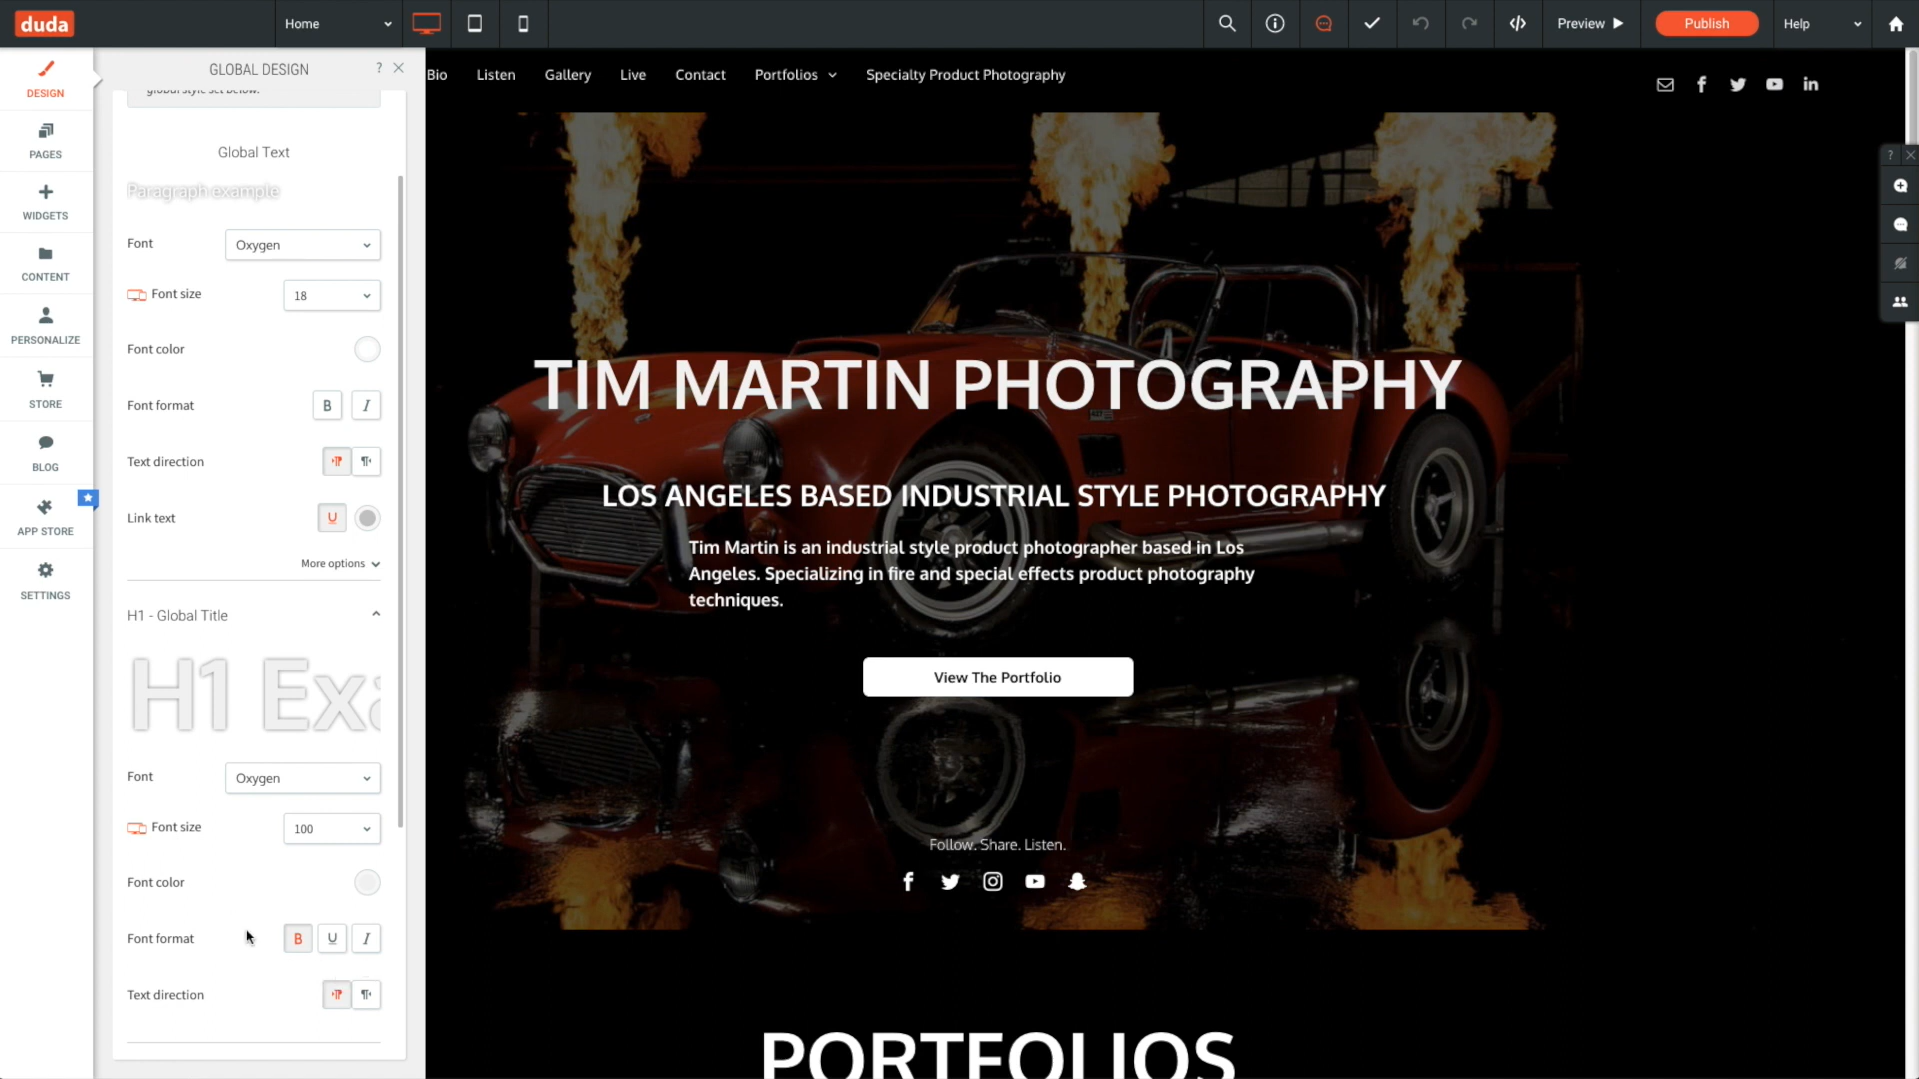Select the Gallery navigation item
This screenshot has height=1079, width=1919.
[567, 74]
